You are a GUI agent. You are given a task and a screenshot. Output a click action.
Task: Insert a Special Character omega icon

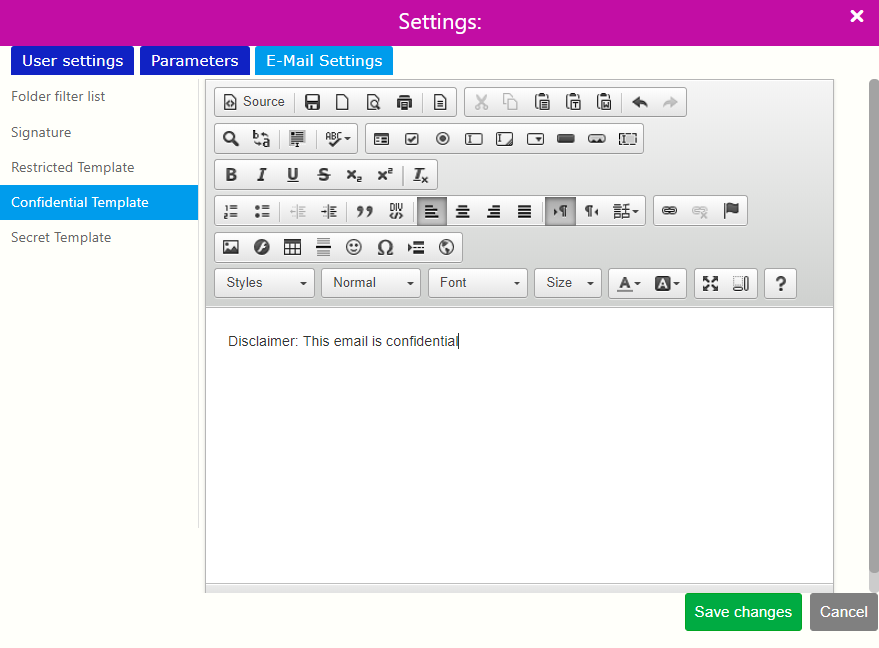(385, 247)
